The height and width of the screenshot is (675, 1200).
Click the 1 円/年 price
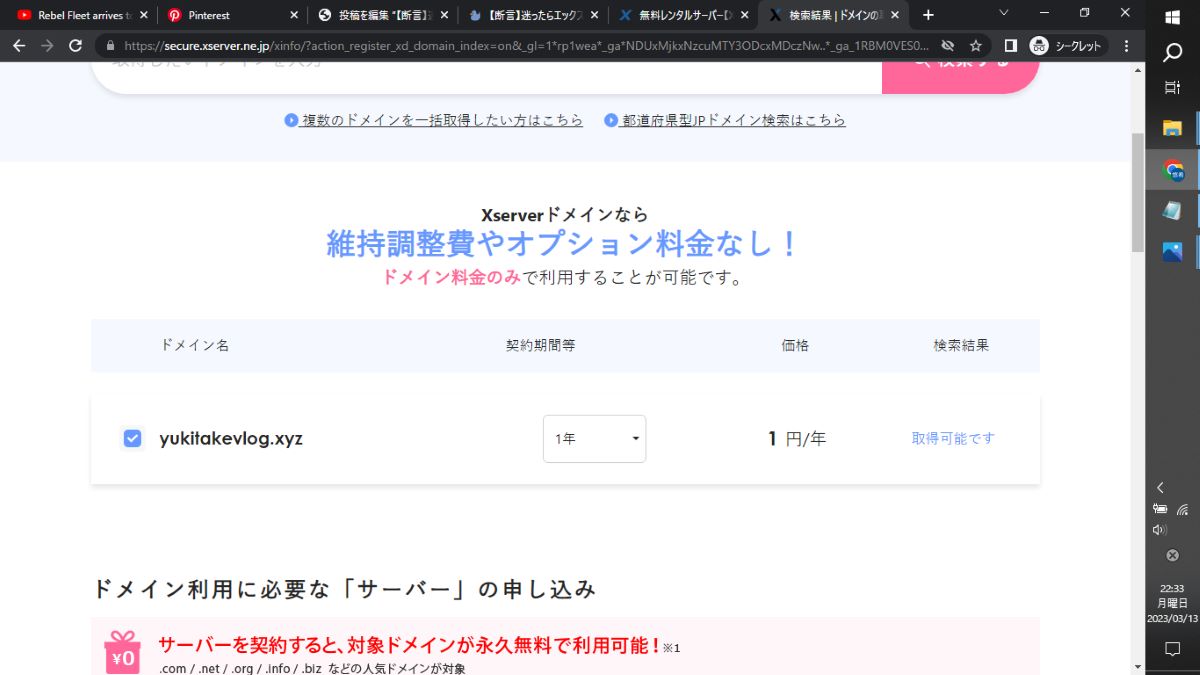click(x=797, y=438)
